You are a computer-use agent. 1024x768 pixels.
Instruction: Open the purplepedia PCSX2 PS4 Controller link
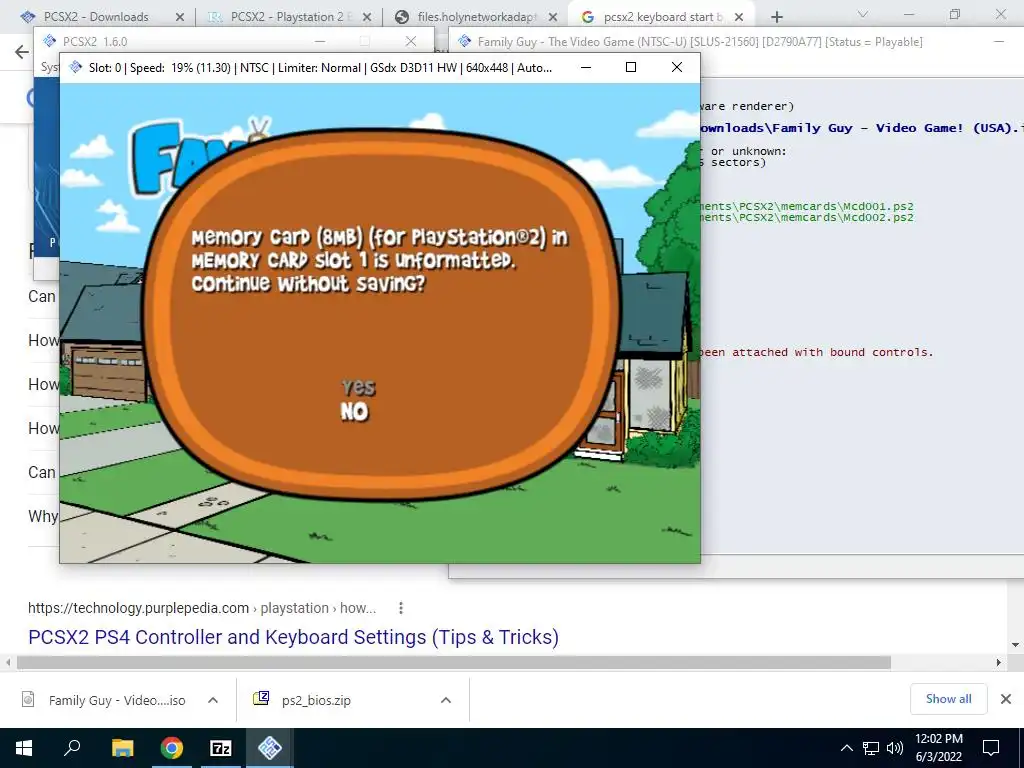tap(293, 637)
